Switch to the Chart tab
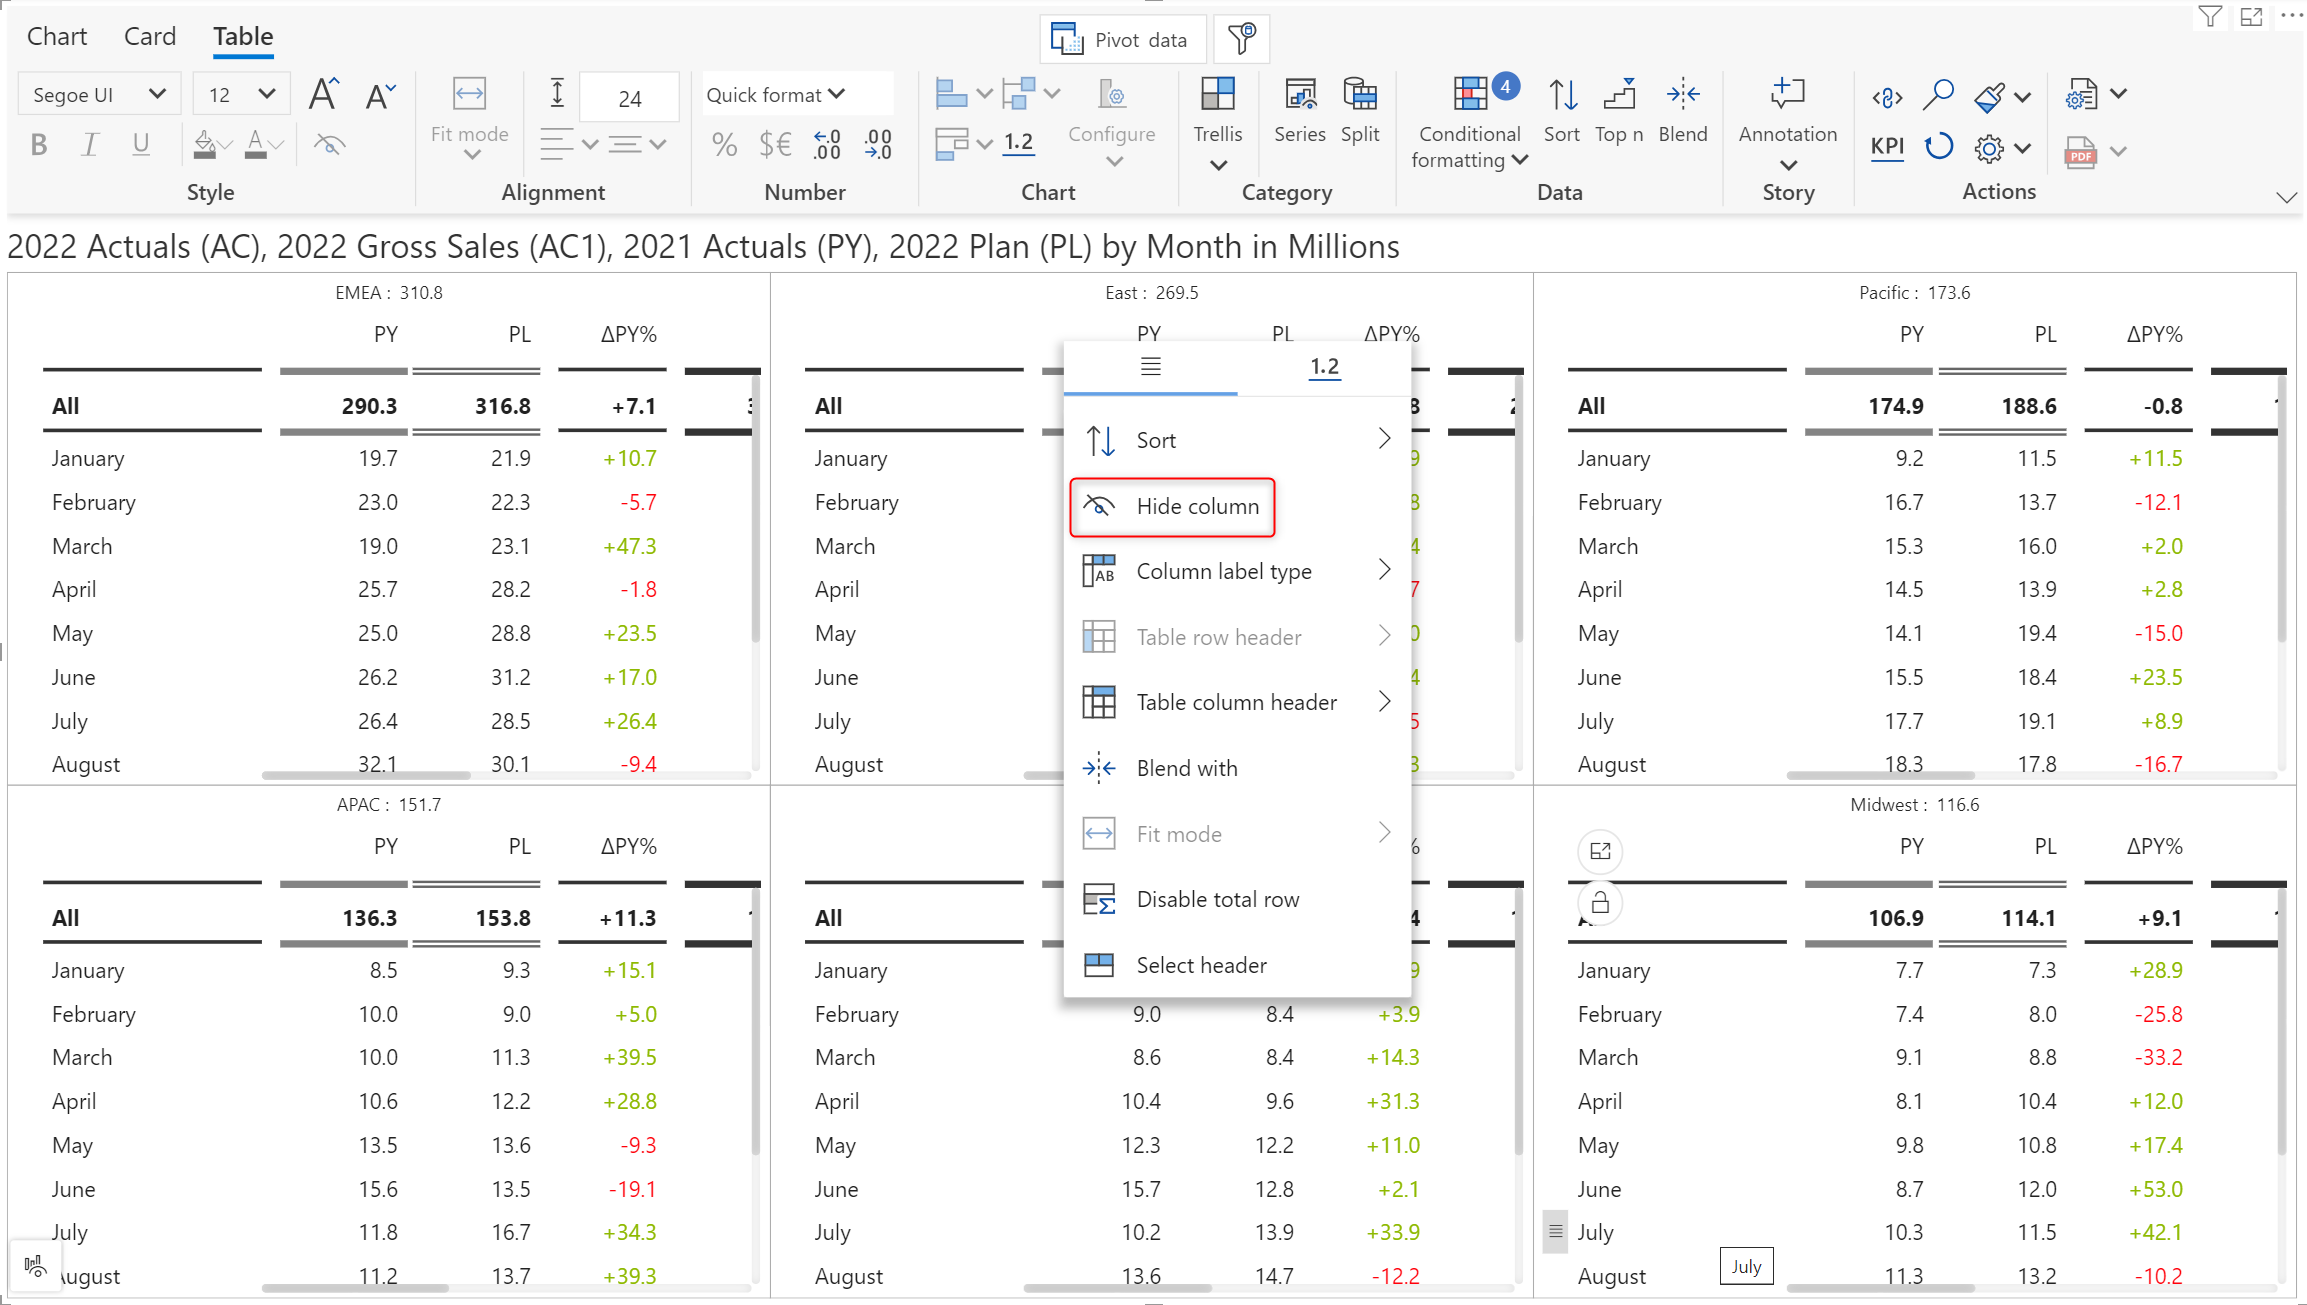This screenshot has width=2307, height=1305. 57,37
